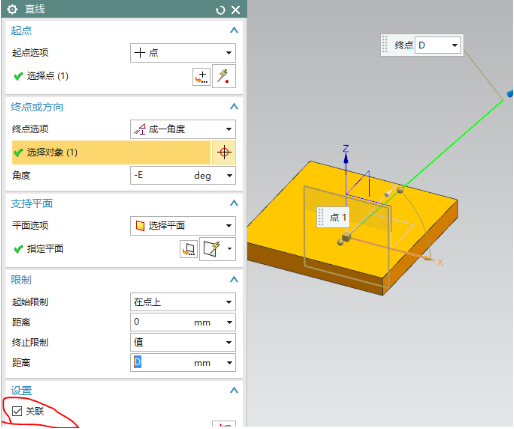The image size is (514, 429).
Task: Open the 终止限制 dropdown showing 值
Action: click(183, 342)
